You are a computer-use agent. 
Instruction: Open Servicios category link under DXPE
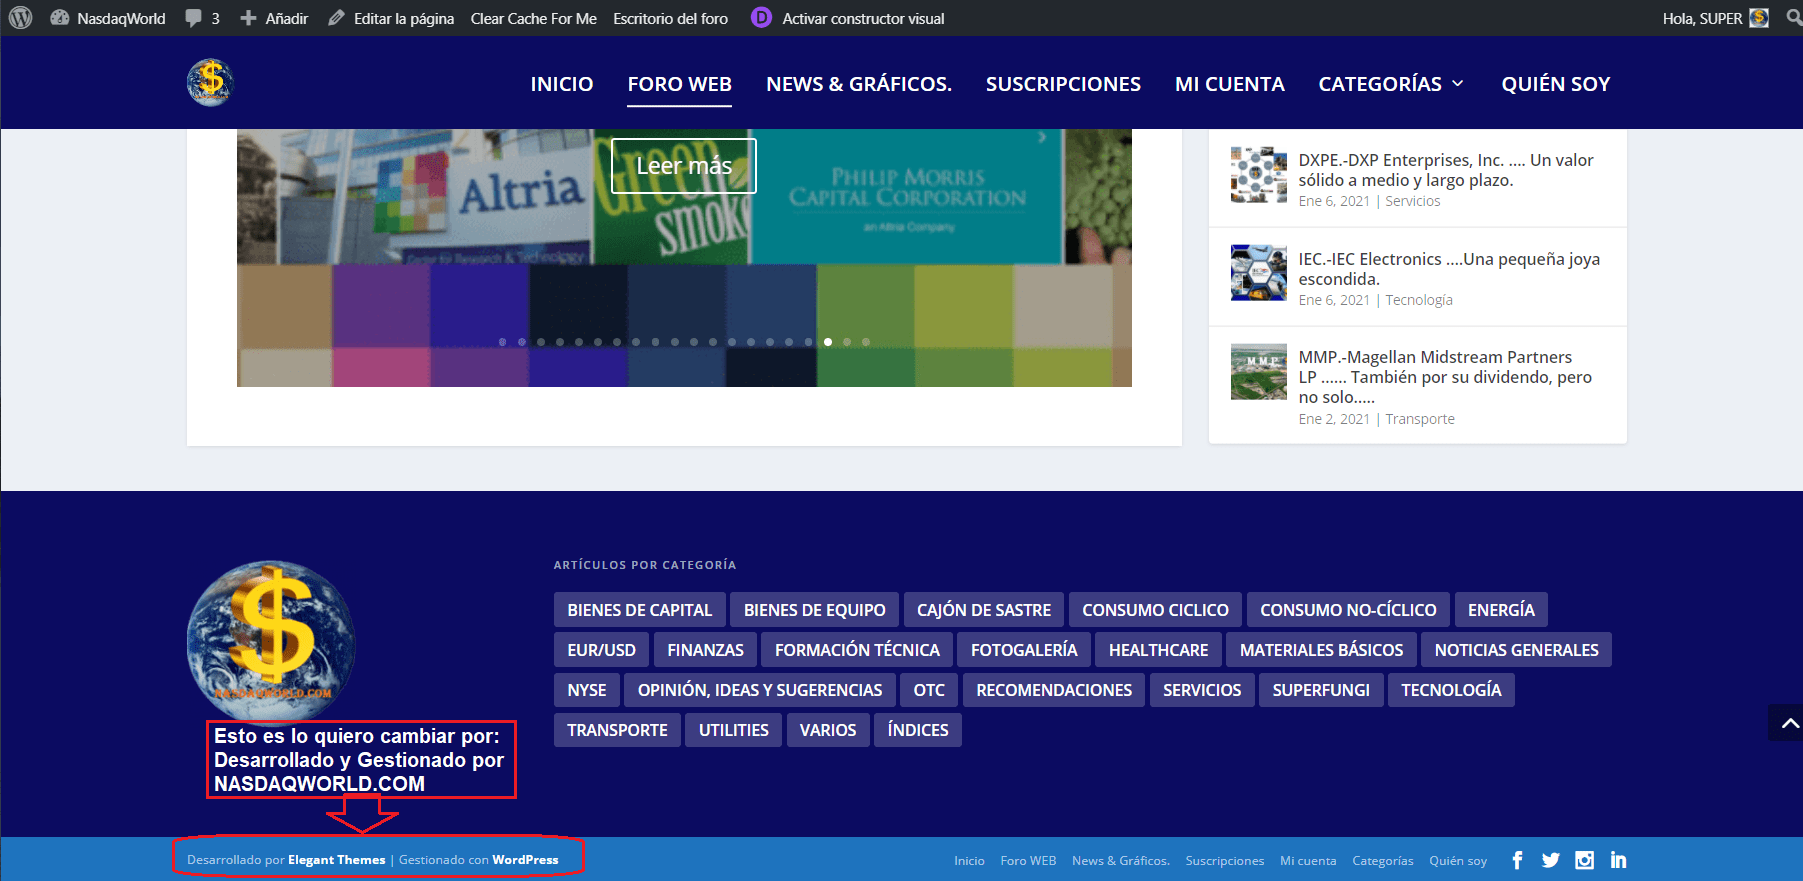[x=1413, y=201]
